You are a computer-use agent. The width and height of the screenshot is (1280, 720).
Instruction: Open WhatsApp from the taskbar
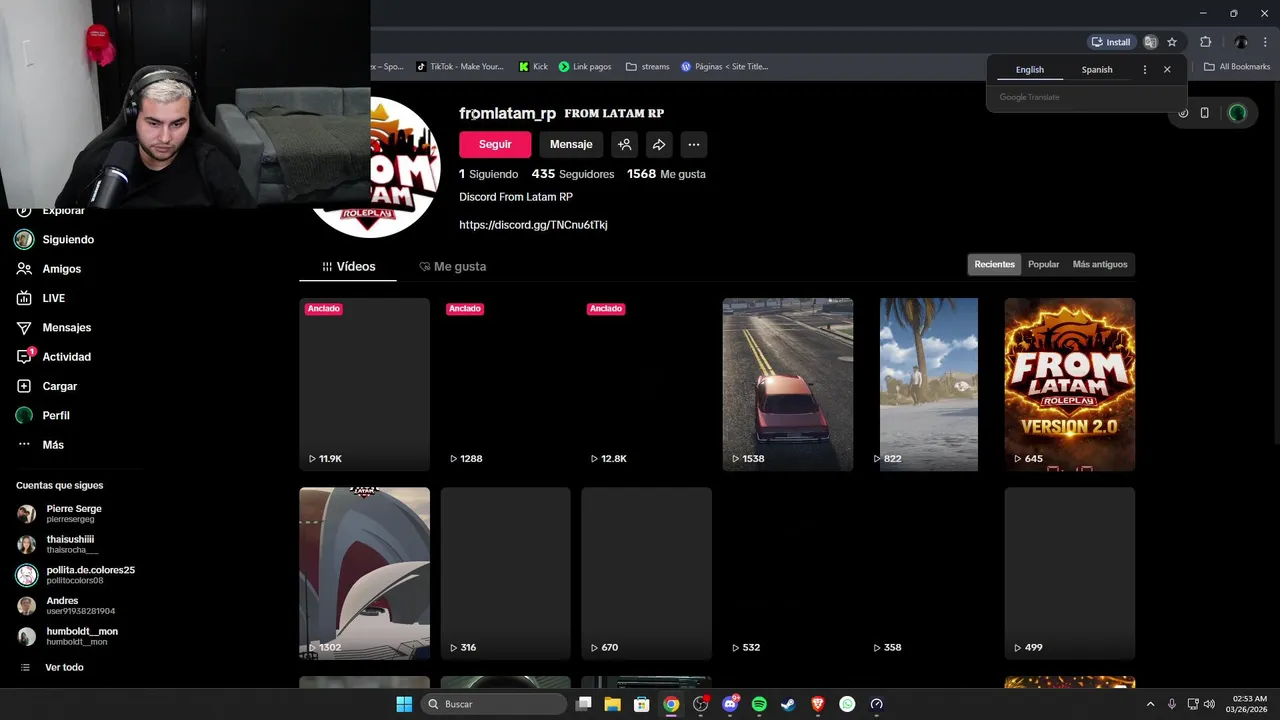coord(847,704)
